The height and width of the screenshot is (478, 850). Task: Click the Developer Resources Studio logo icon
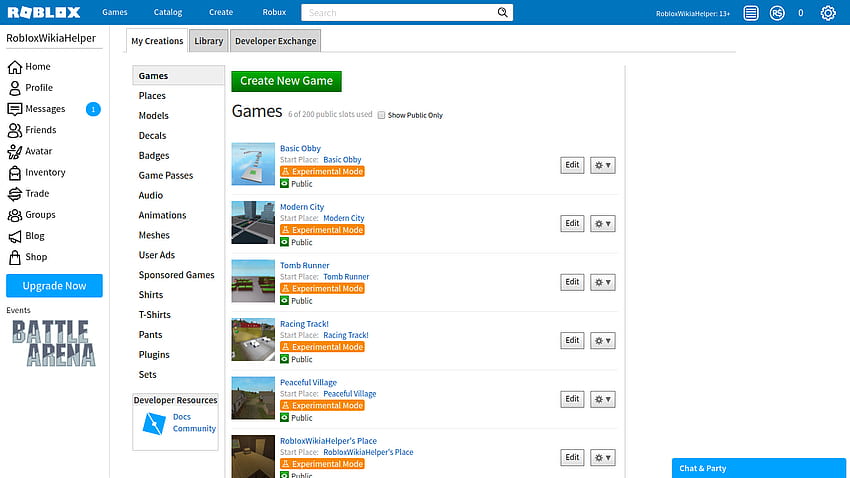154,424
